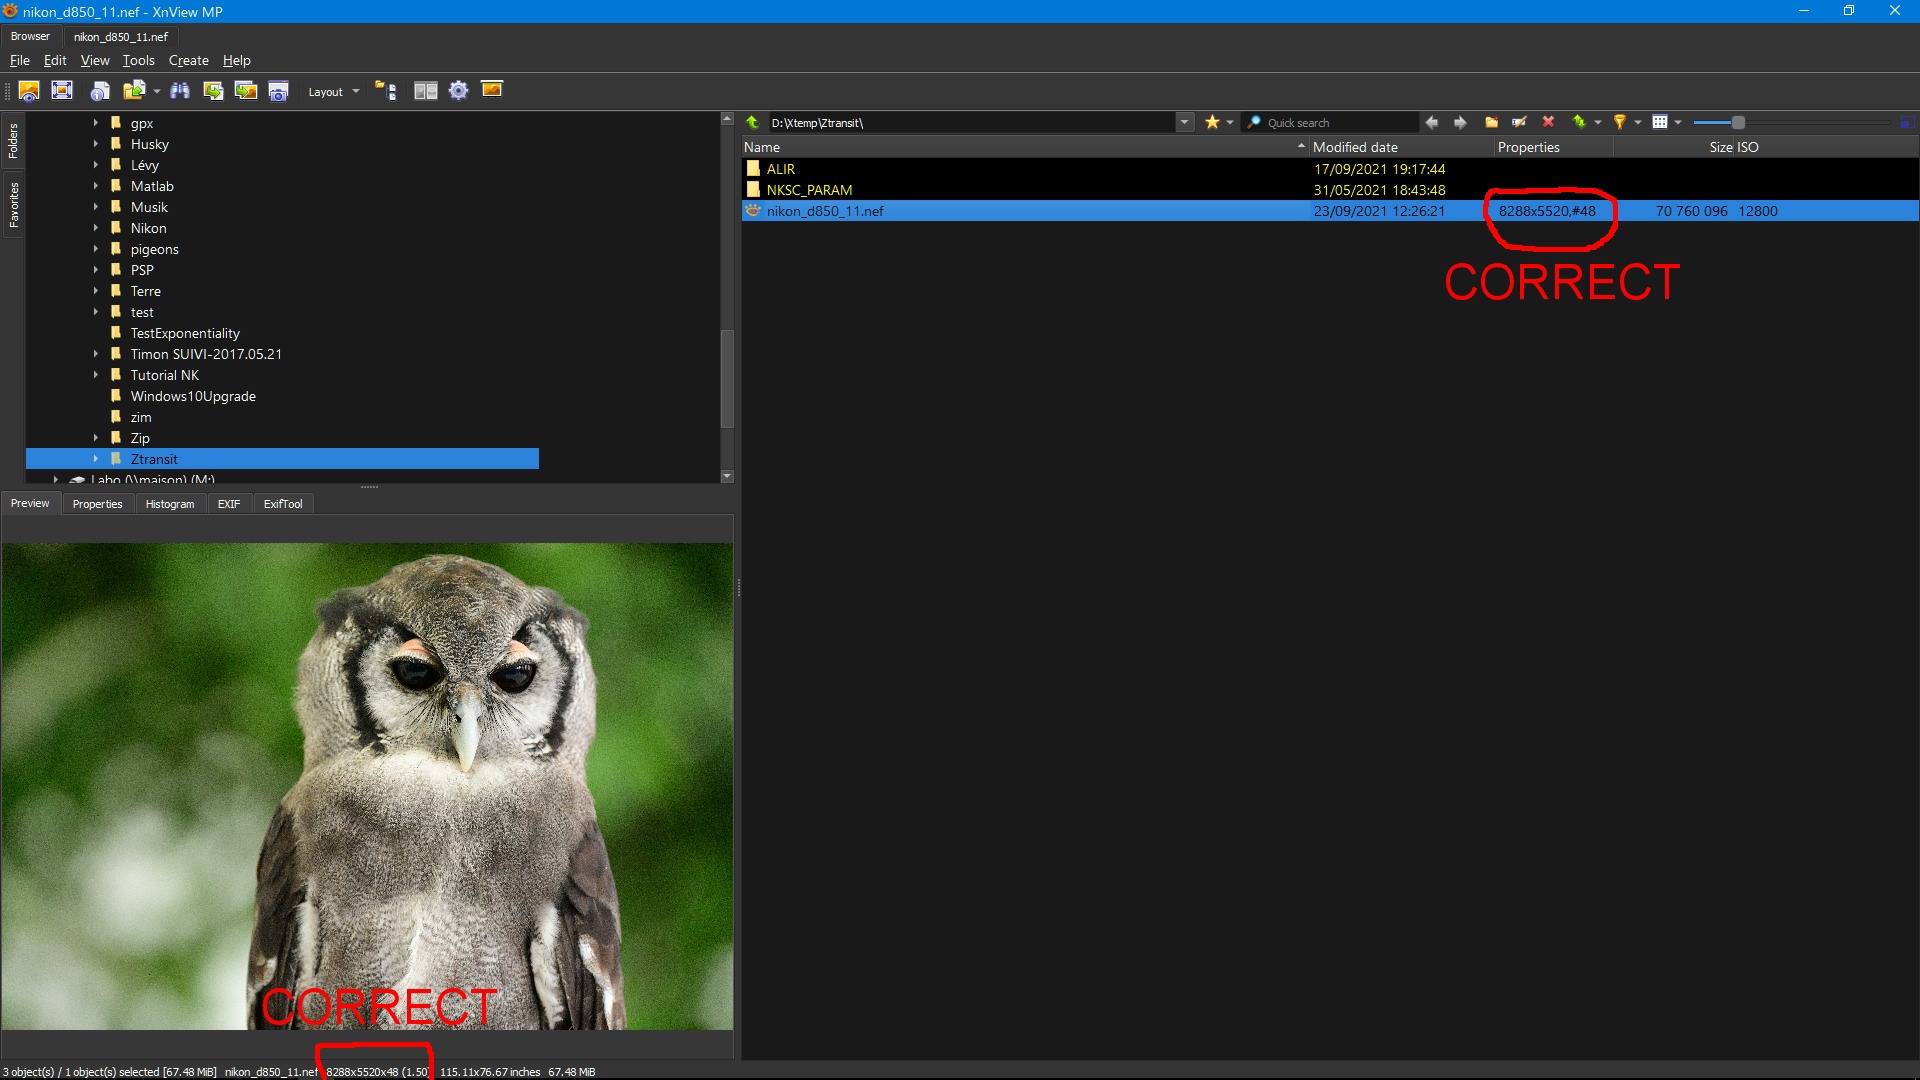Screen dimensions: 1920x1080
Task: Open the filter funnel dropdown arrow
Action: [x=1638, y=122]
